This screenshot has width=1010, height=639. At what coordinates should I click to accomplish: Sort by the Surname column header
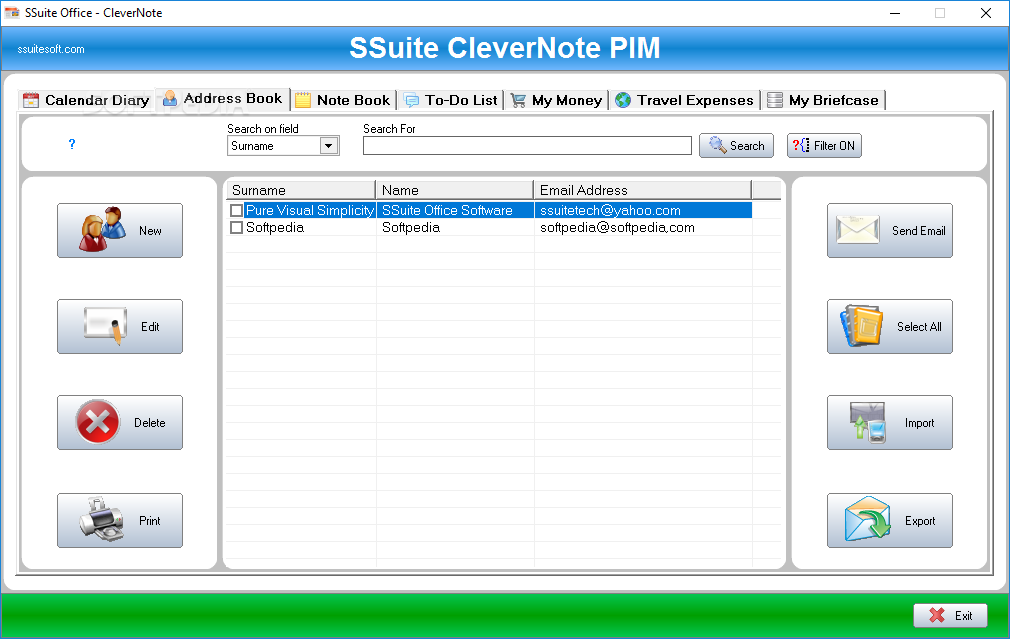300,190
